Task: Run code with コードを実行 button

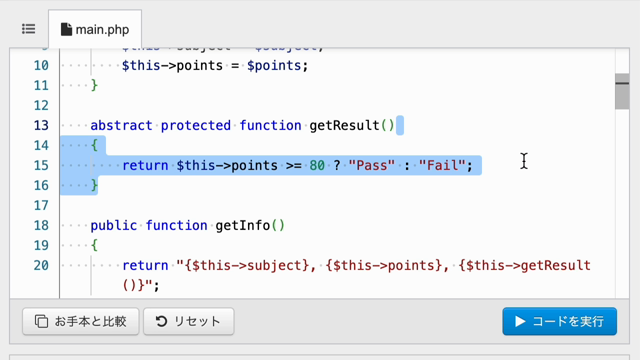Action: [x=560, y=322]
